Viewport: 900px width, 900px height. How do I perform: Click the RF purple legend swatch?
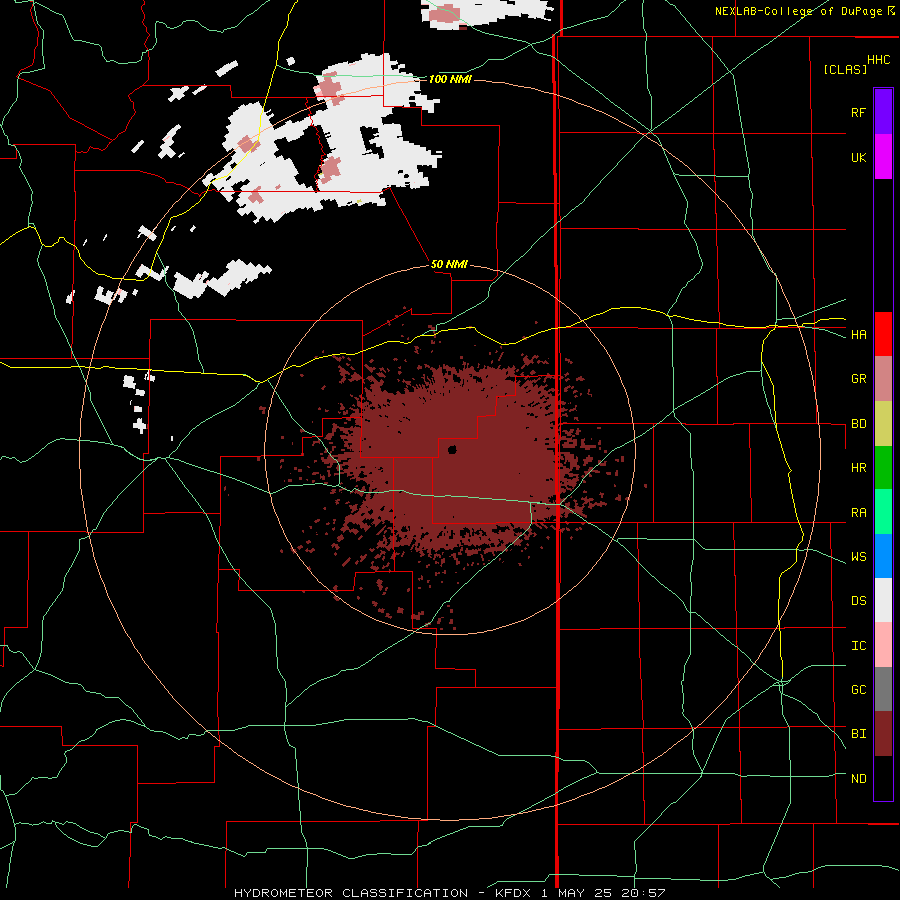(x=883, y=112)
